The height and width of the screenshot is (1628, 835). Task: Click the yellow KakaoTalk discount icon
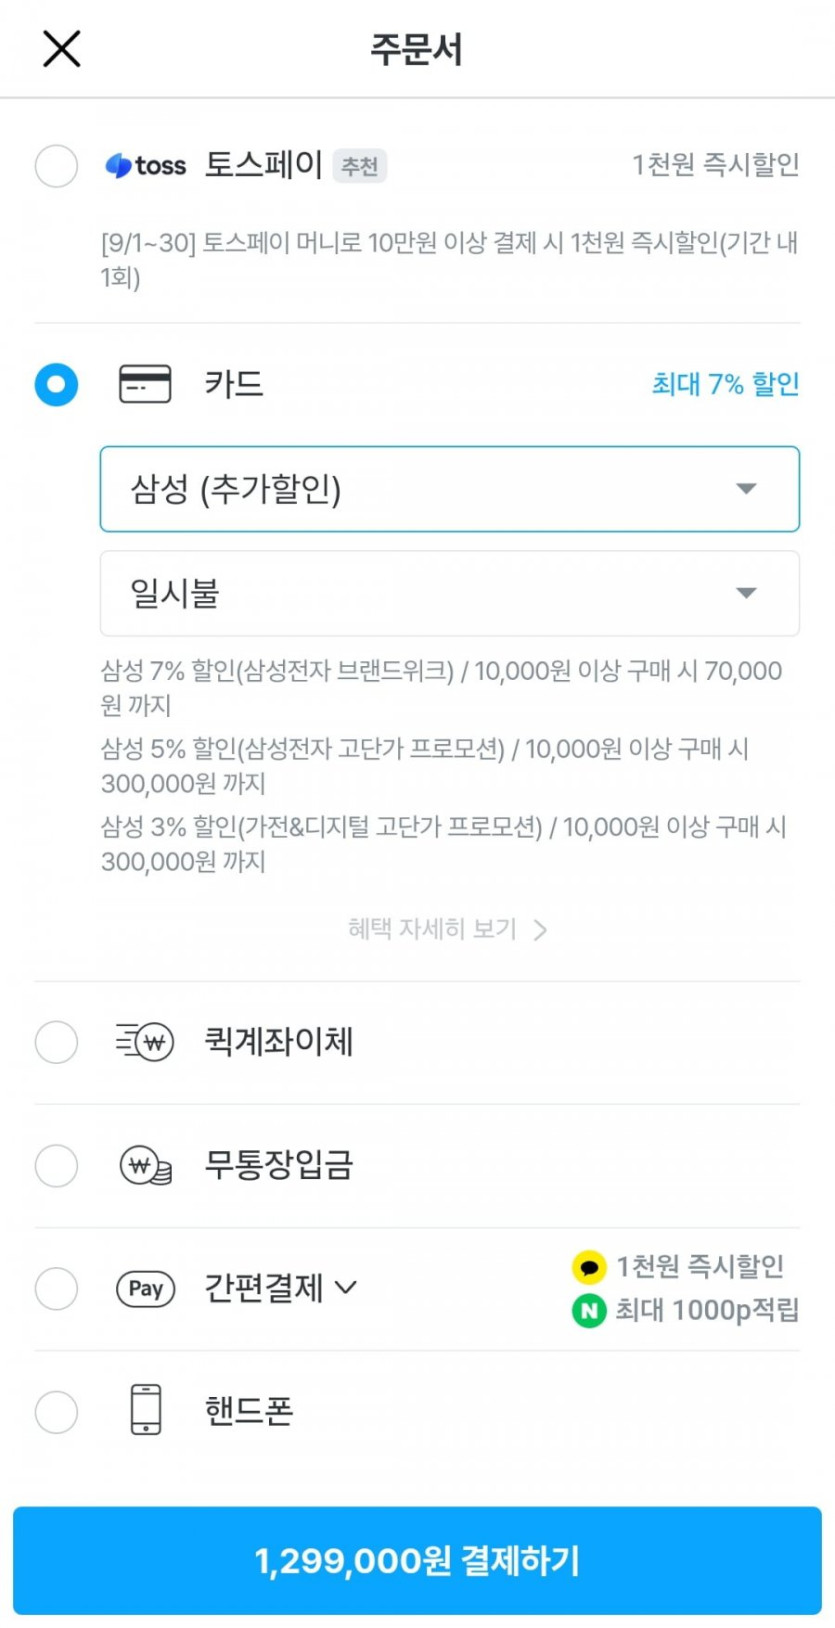(589, 1267)
